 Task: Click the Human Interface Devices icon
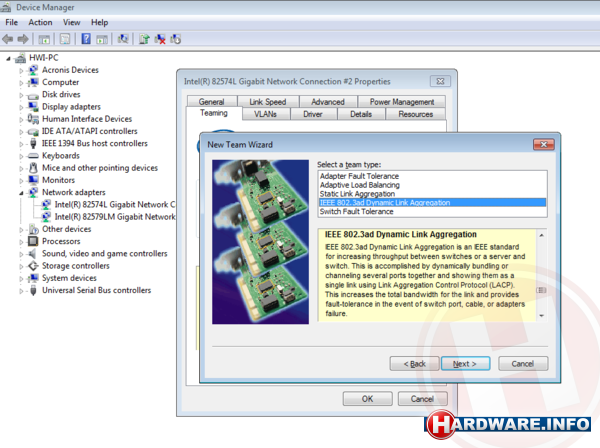point(33,119)
